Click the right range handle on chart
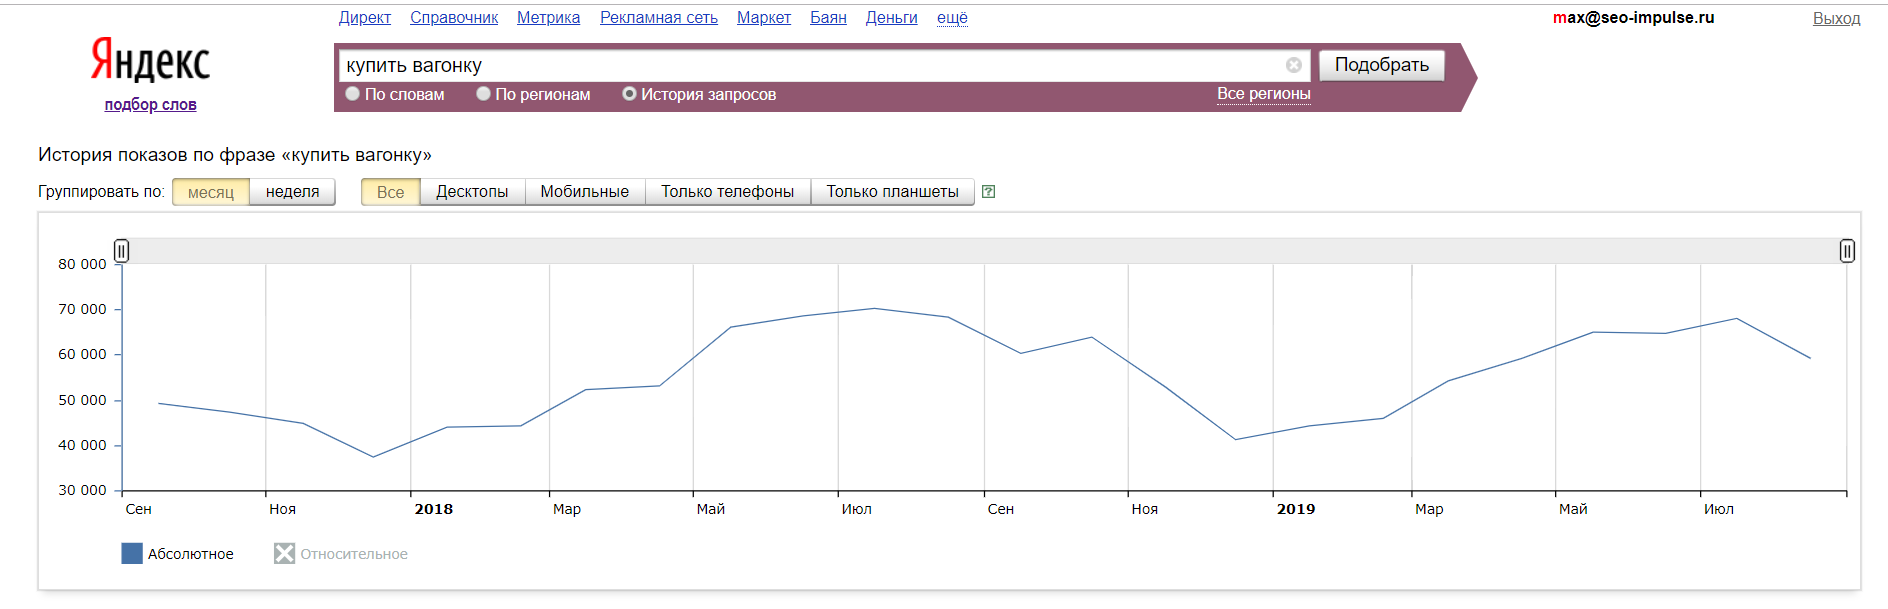This screenshot has height=609, width=1888. click(1847, 251)
